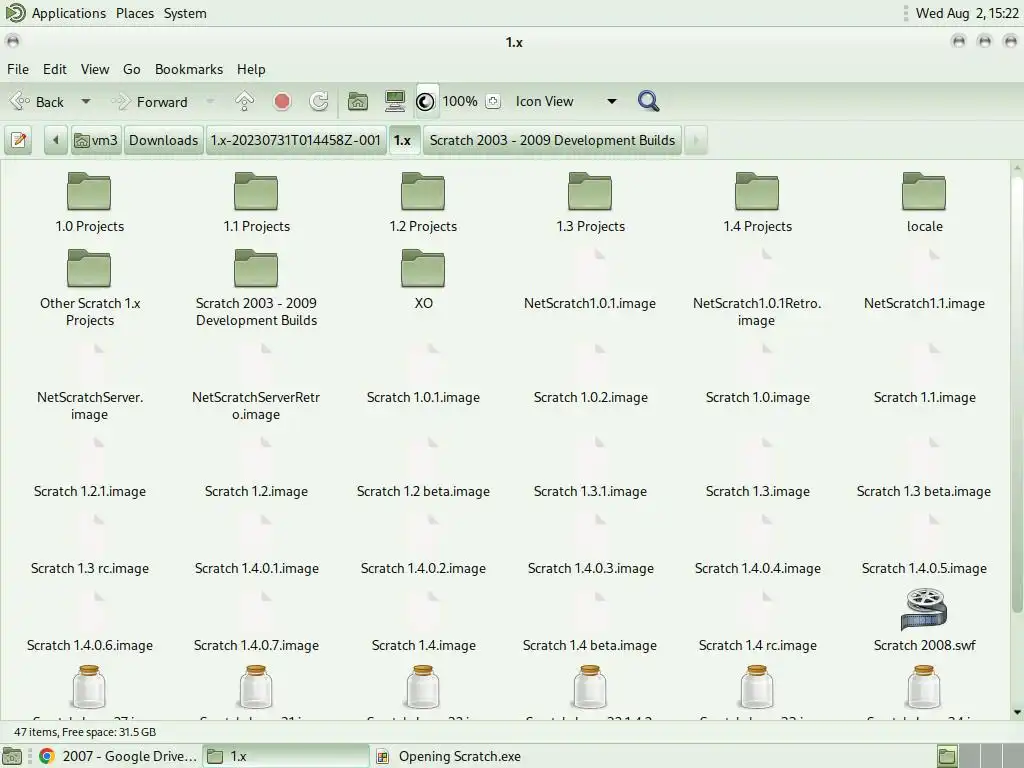This screenshot has width=1024, height=768.
Task: Open the Back history dropdown arrow
Action: [x=86, y=102]
